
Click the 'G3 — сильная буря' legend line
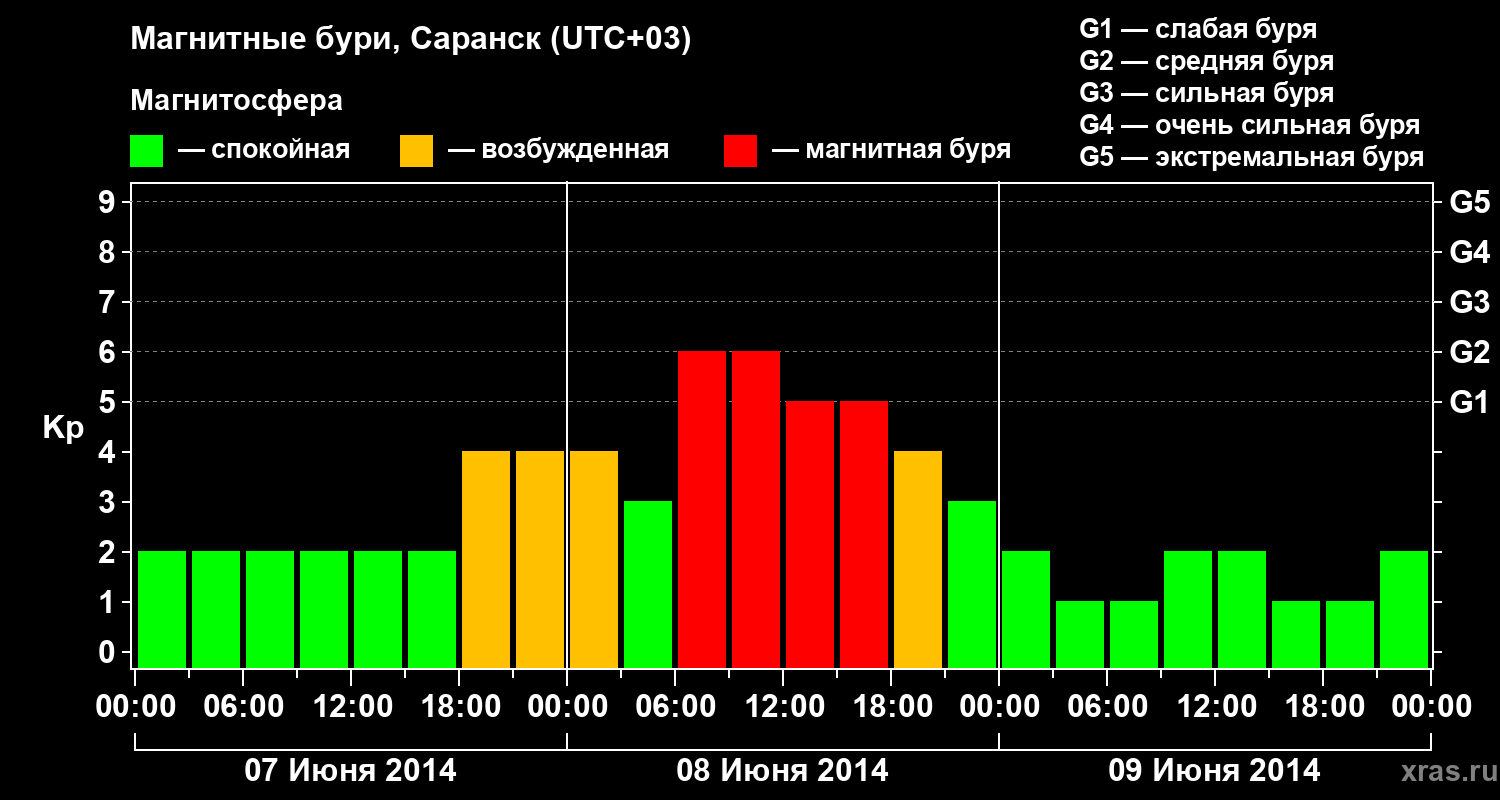point(1206,93)
